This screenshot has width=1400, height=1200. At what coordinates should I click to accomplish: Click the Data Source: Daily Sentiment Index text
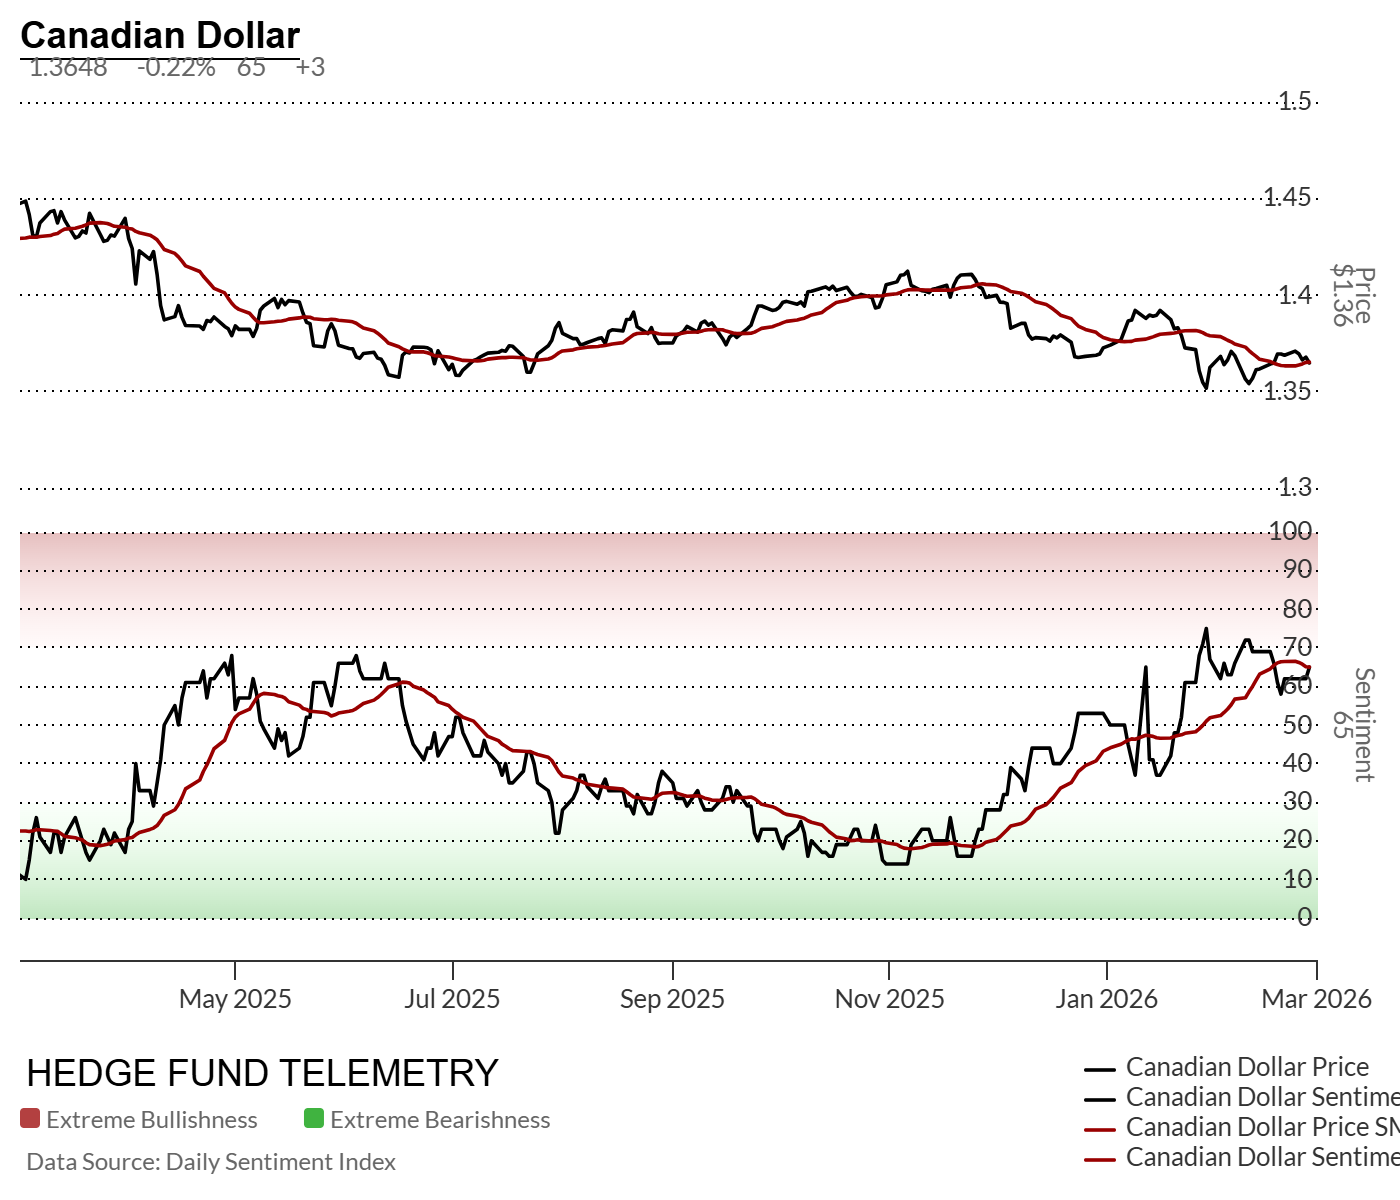coord(211,1162)
